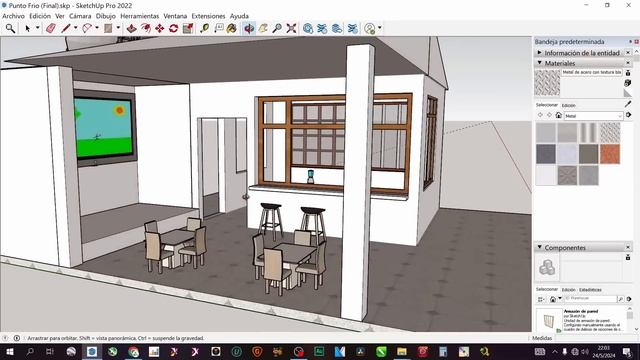Viewport: 640px width, 360px height.
Task: Click default material icon in Materiales
Action: [x=628, y=93]
